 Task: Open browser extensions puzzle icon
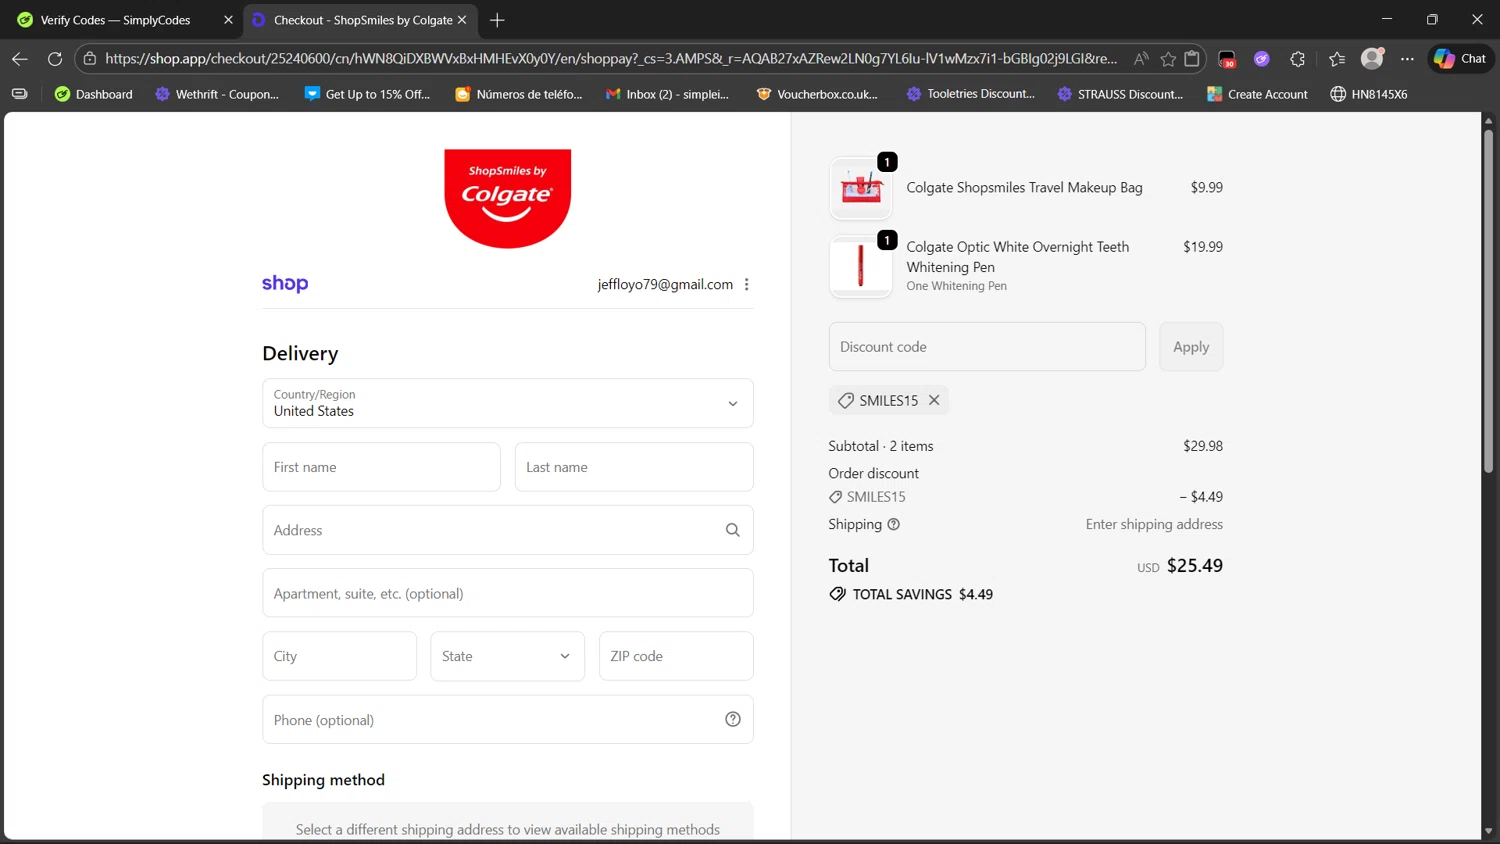click(x=1298, y=59)
